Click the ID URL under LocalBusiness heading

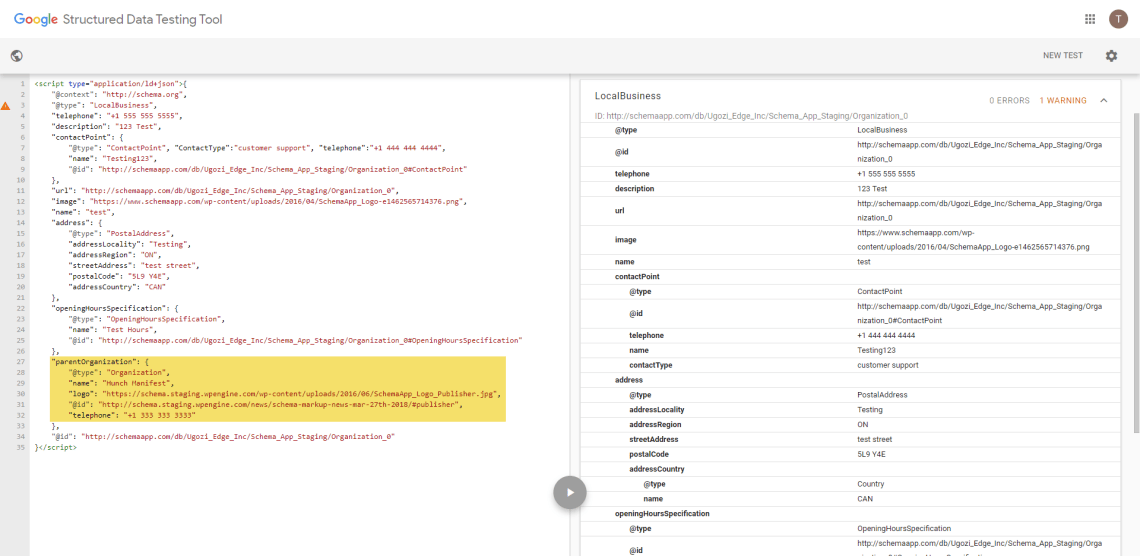752,116
